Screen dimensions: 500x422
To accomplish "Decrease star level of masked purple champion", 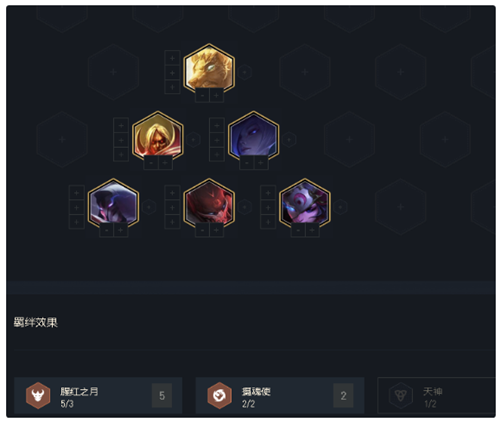I will (298, 230).
